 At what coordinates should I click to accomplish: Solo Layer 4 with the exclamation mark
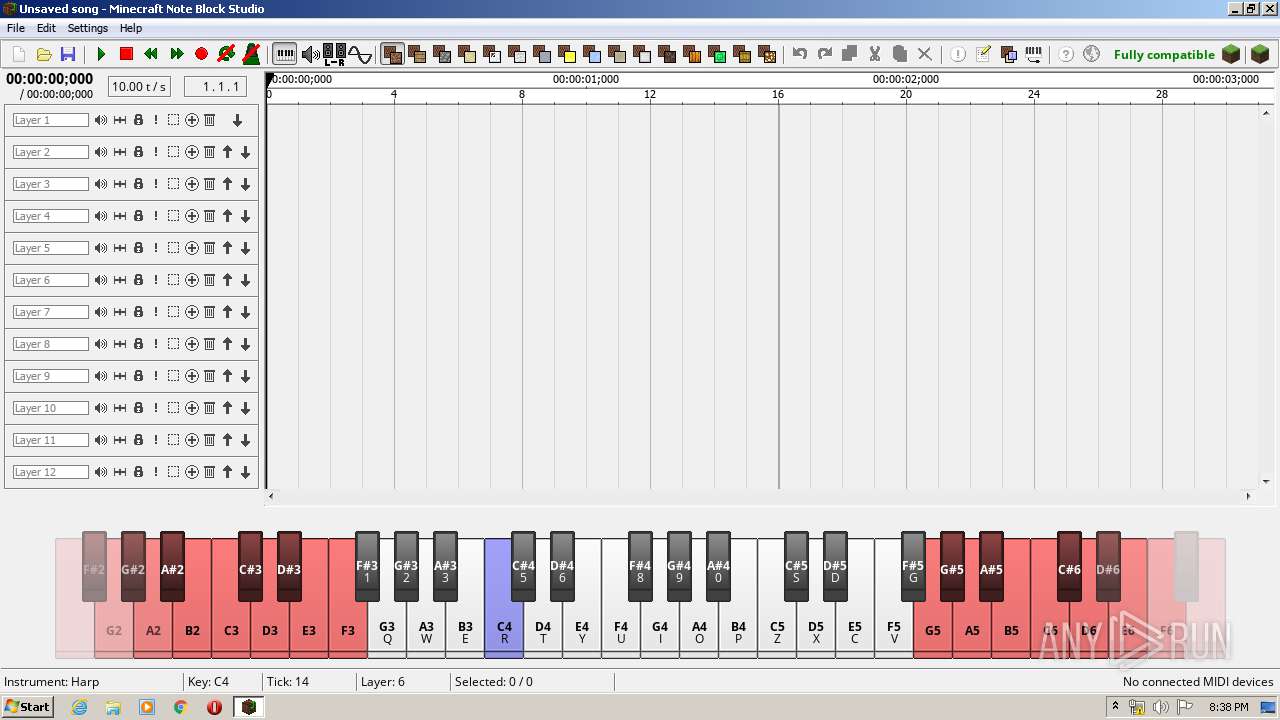tap(156, 216)
